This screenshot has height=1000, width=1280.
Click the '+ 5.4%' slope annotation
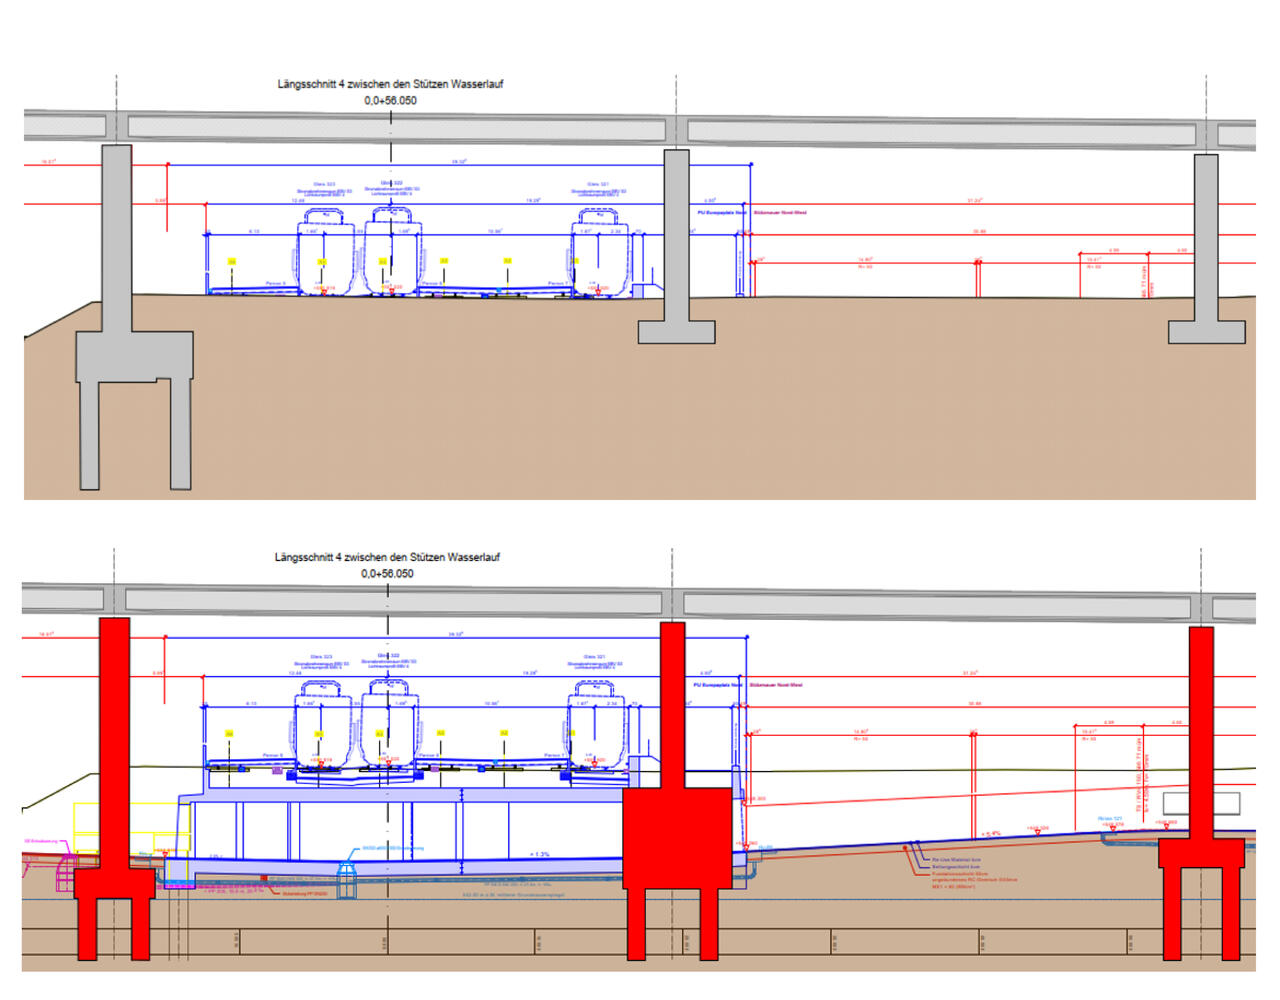coord(991,833)
